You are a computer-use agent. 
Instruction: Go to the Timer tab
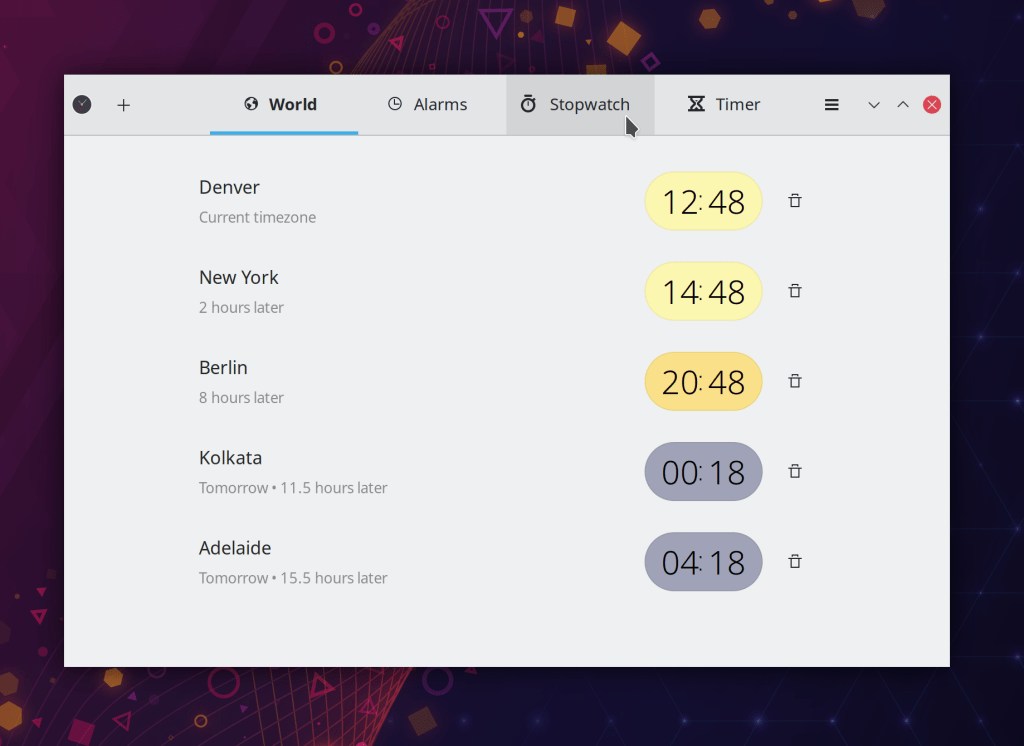725,105
